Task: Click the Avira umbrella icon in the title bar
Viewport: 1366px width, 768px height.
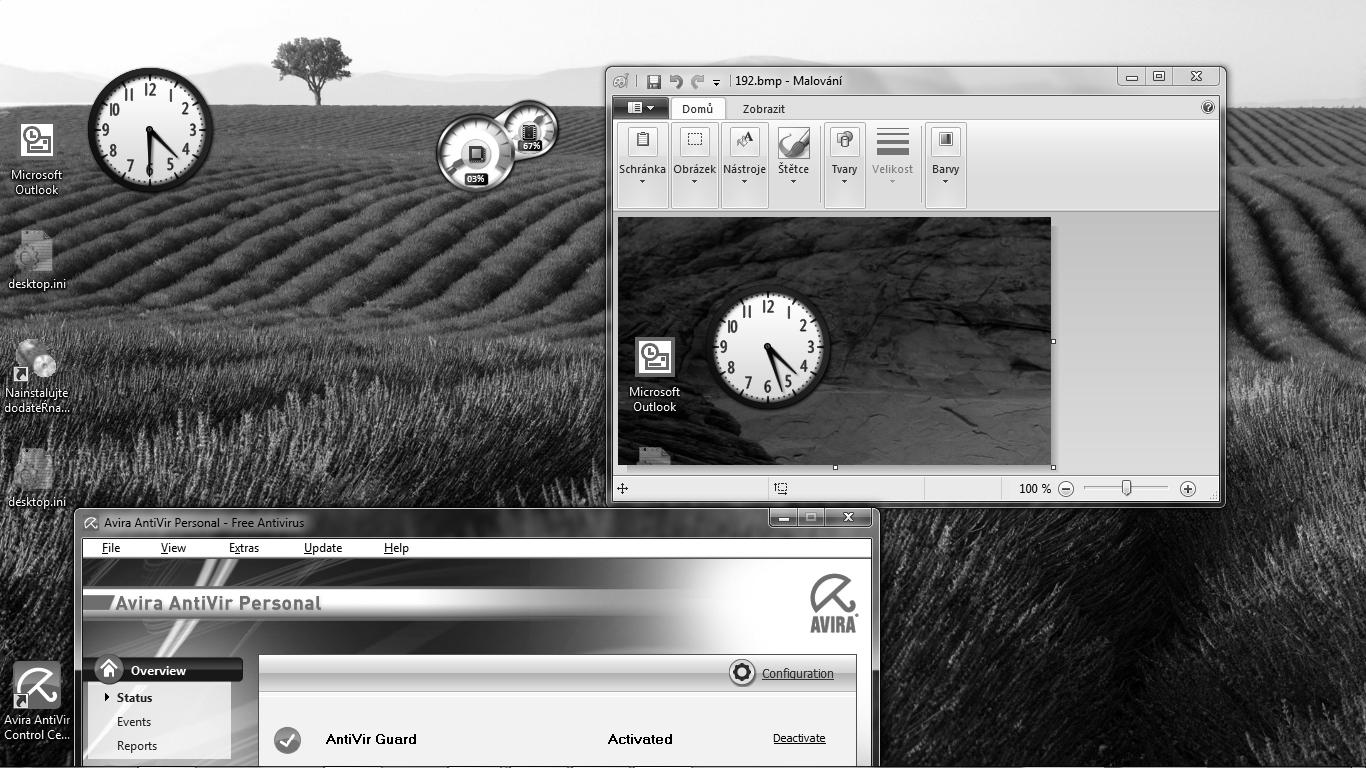Action: click(x=91, y=523)
